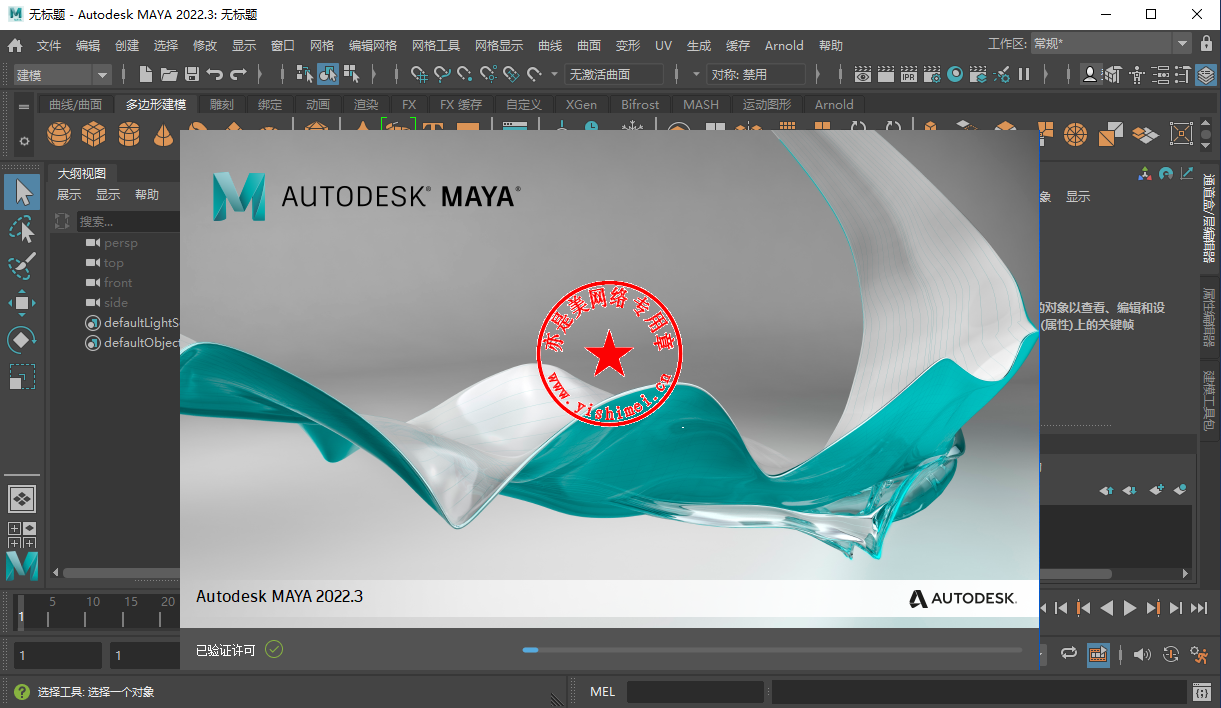Open a scene with the folder icon

[x=169, y=74]
